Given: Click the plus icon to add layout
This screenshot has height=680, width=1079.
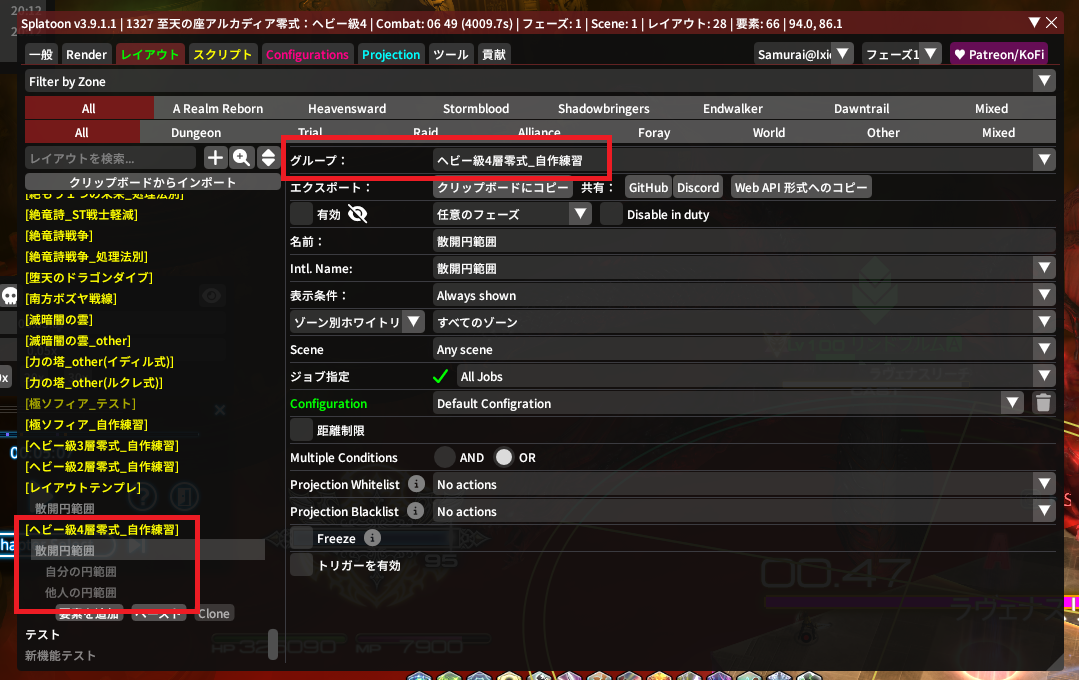Looking at the screenshot, I should pos(215,158).
